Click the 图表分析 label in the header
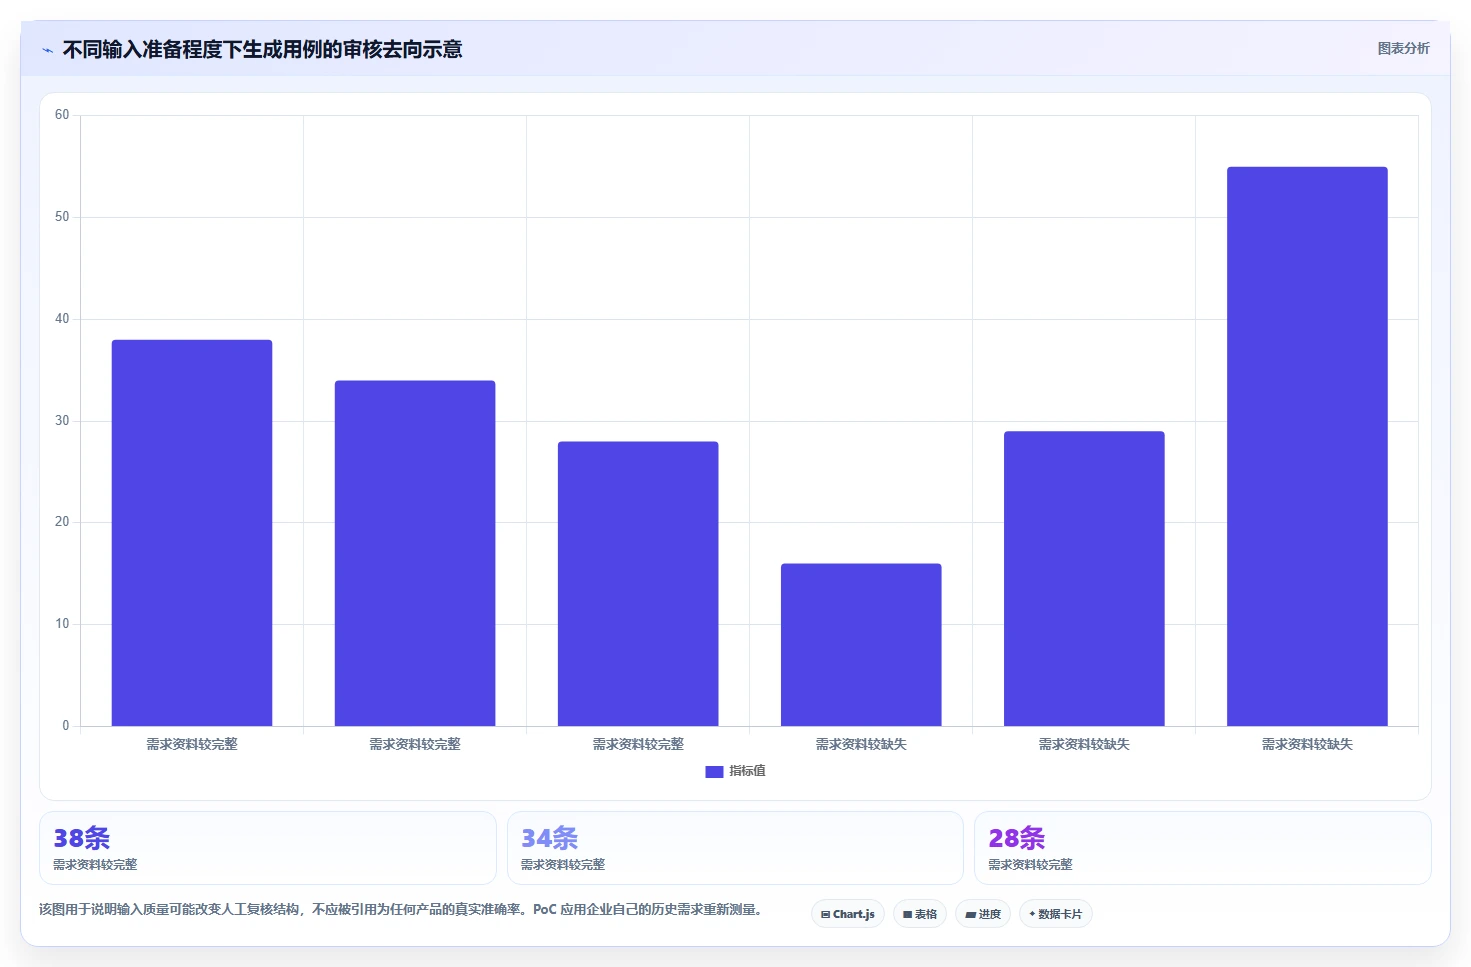Image resolution: width=1471 pixels, height=967 pixels. (x=1403, y=48)
